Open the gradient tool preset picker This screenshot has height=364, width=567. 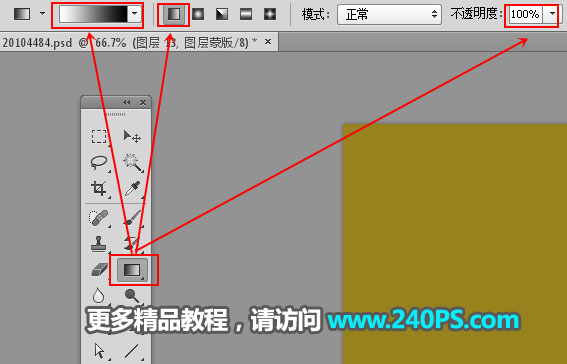pyautogui.click(x=22, y=14)
